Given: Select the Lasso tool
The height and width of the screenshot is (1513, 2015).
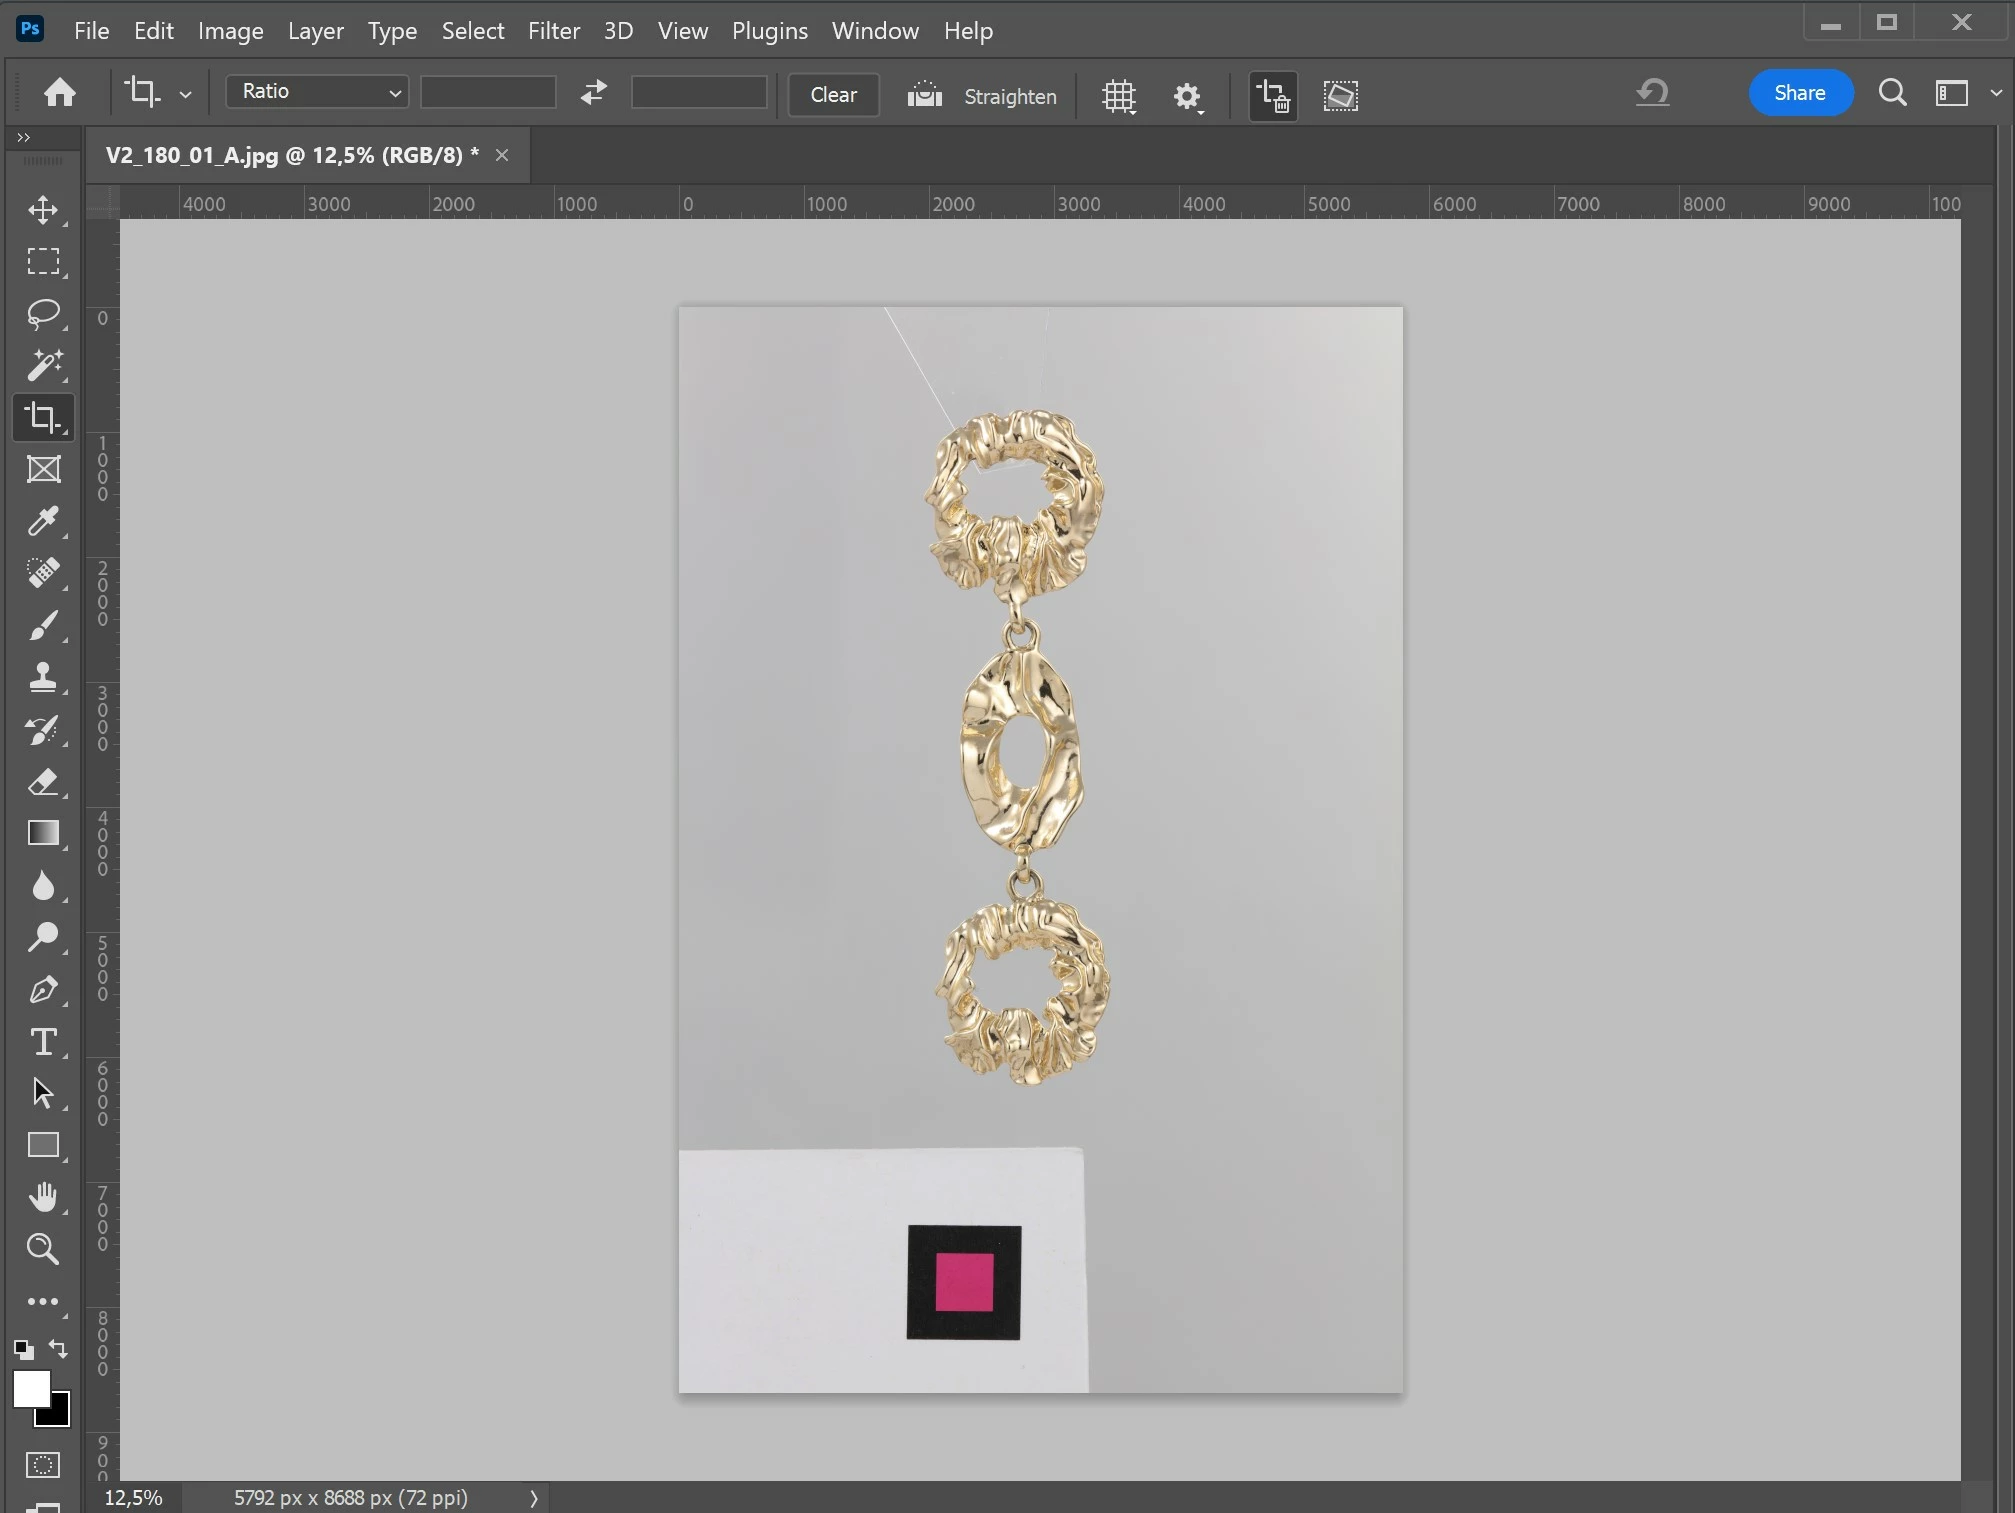Looking at the screenshot, I should 42,314.
